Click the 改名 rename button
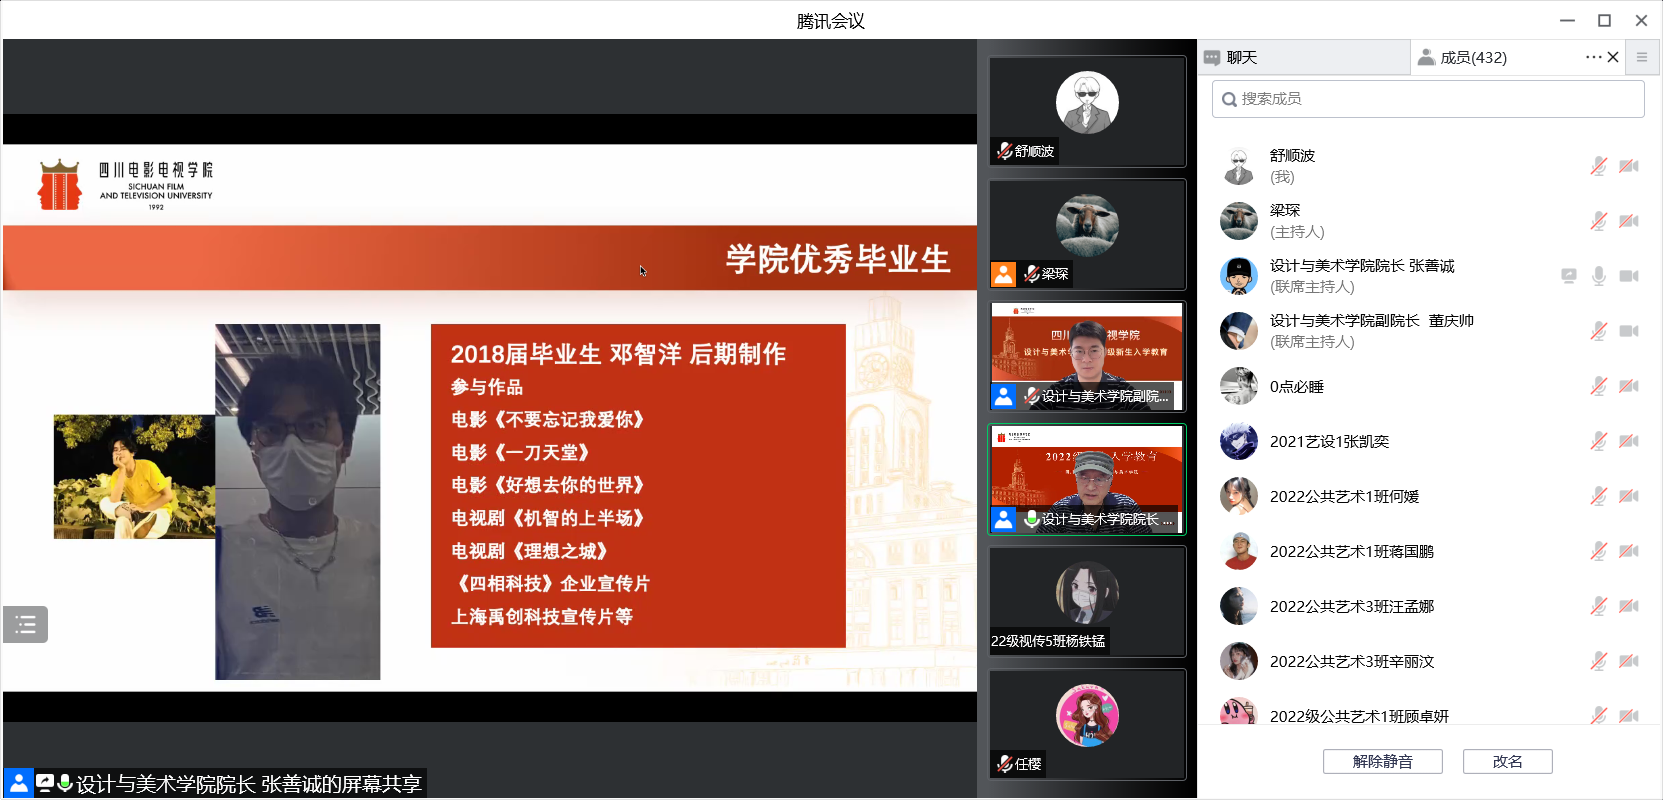 [x=1507, y=761]
